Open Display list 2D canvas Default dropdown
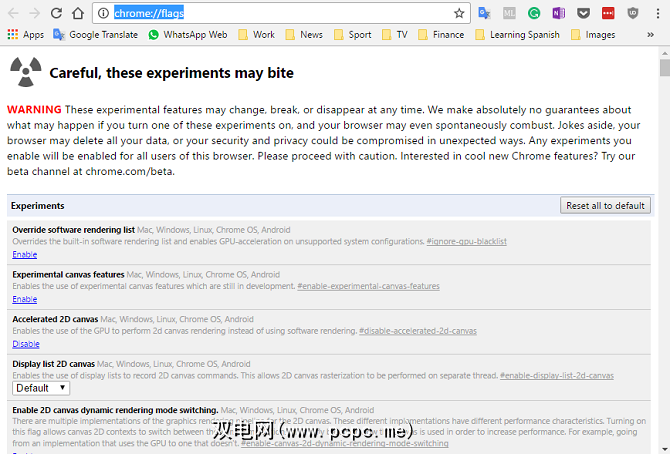This screenshot has width=670, height=454. tap(41, 388)
